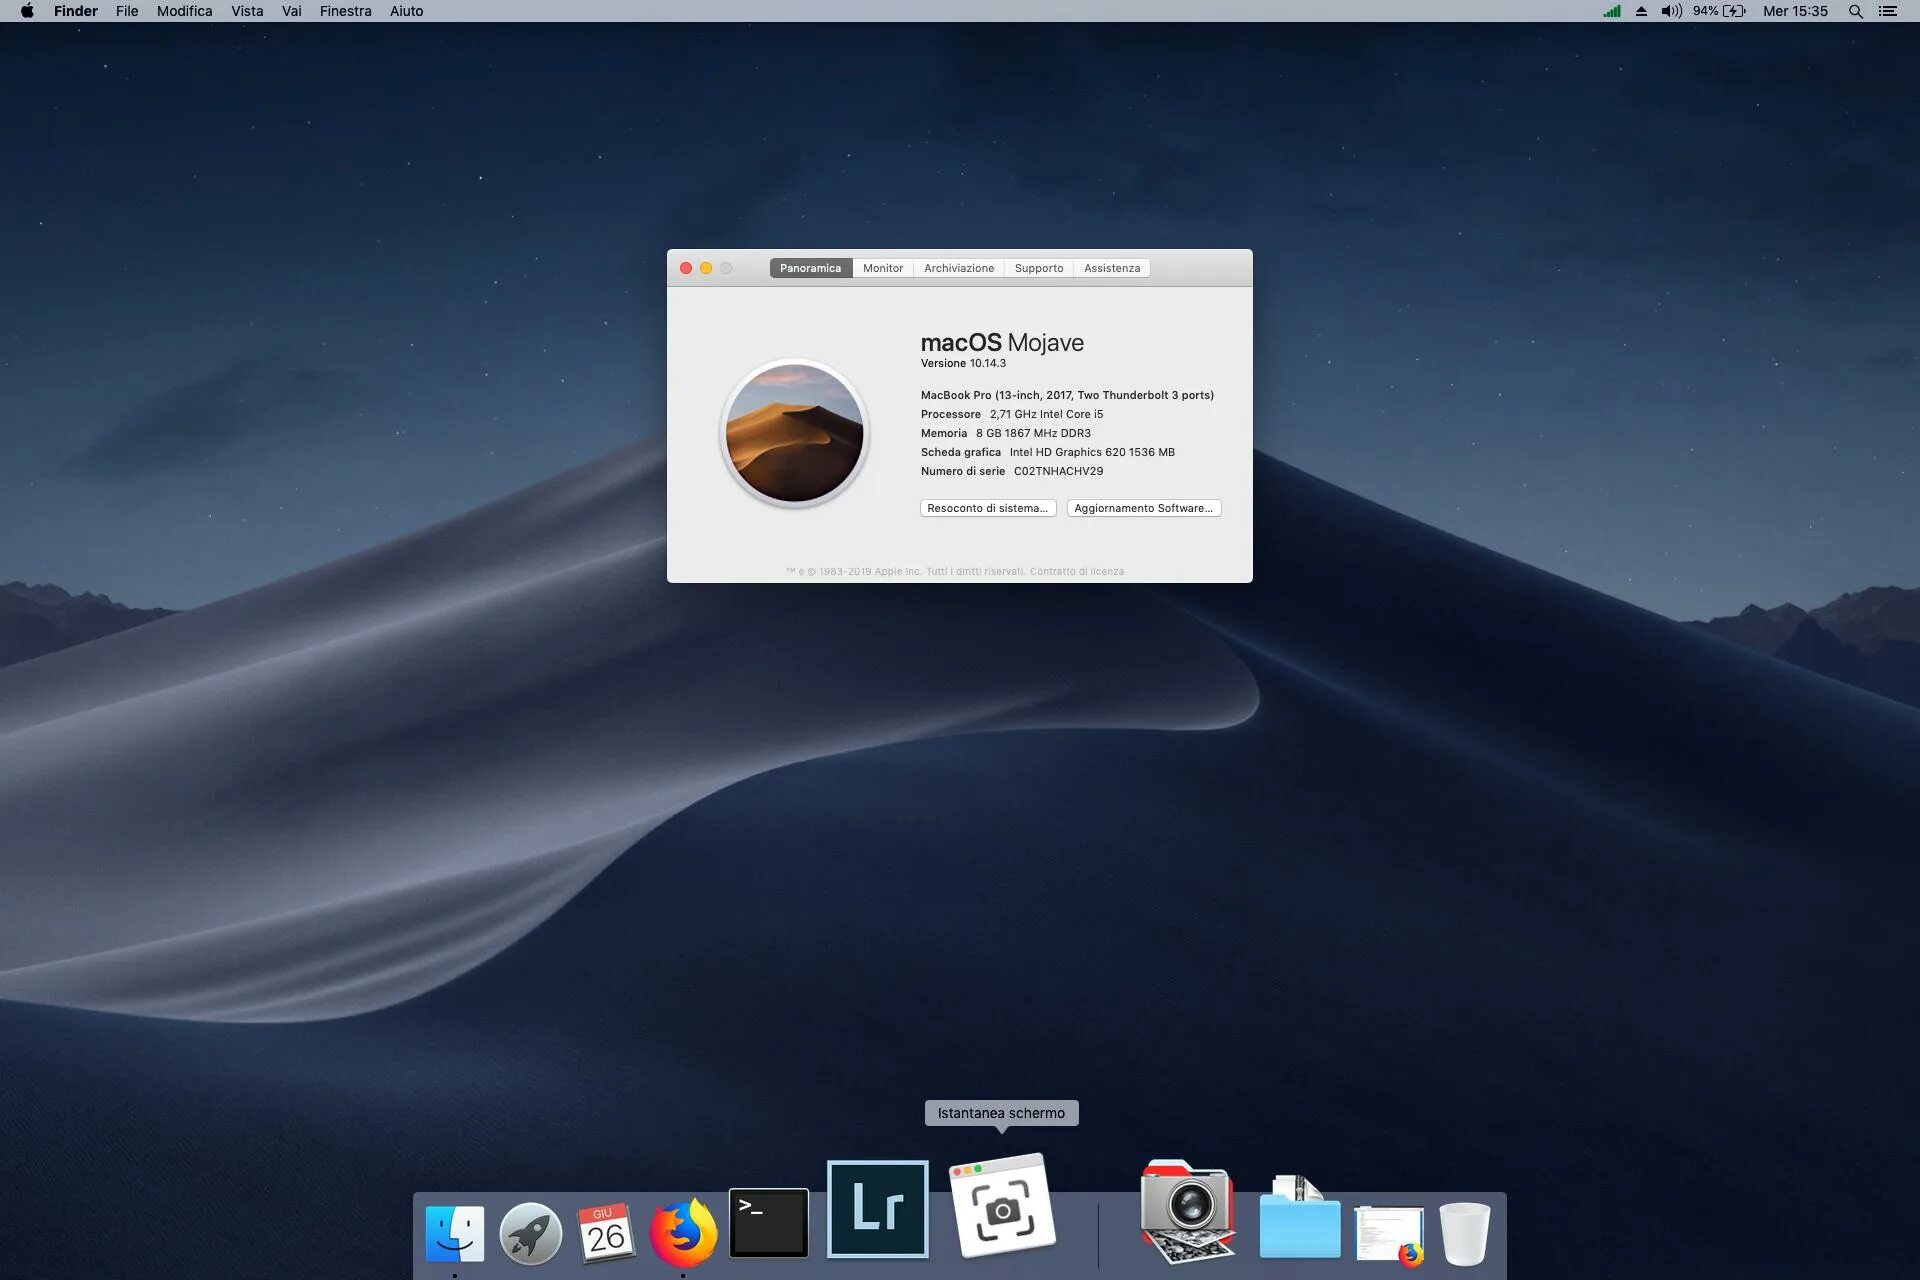Switch to the Monitor tab
Screen dimensions: 1920x1280
click(882, 268)
